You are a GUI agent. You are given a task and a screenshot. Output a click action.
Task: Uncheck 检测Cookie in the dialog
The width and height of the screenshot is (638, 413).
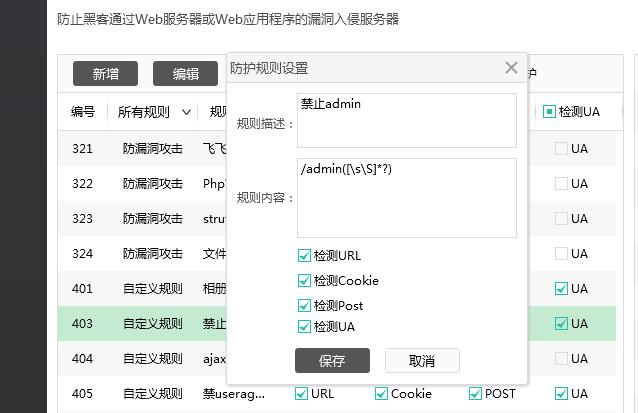pyautogui.click(x=305, y=281)
